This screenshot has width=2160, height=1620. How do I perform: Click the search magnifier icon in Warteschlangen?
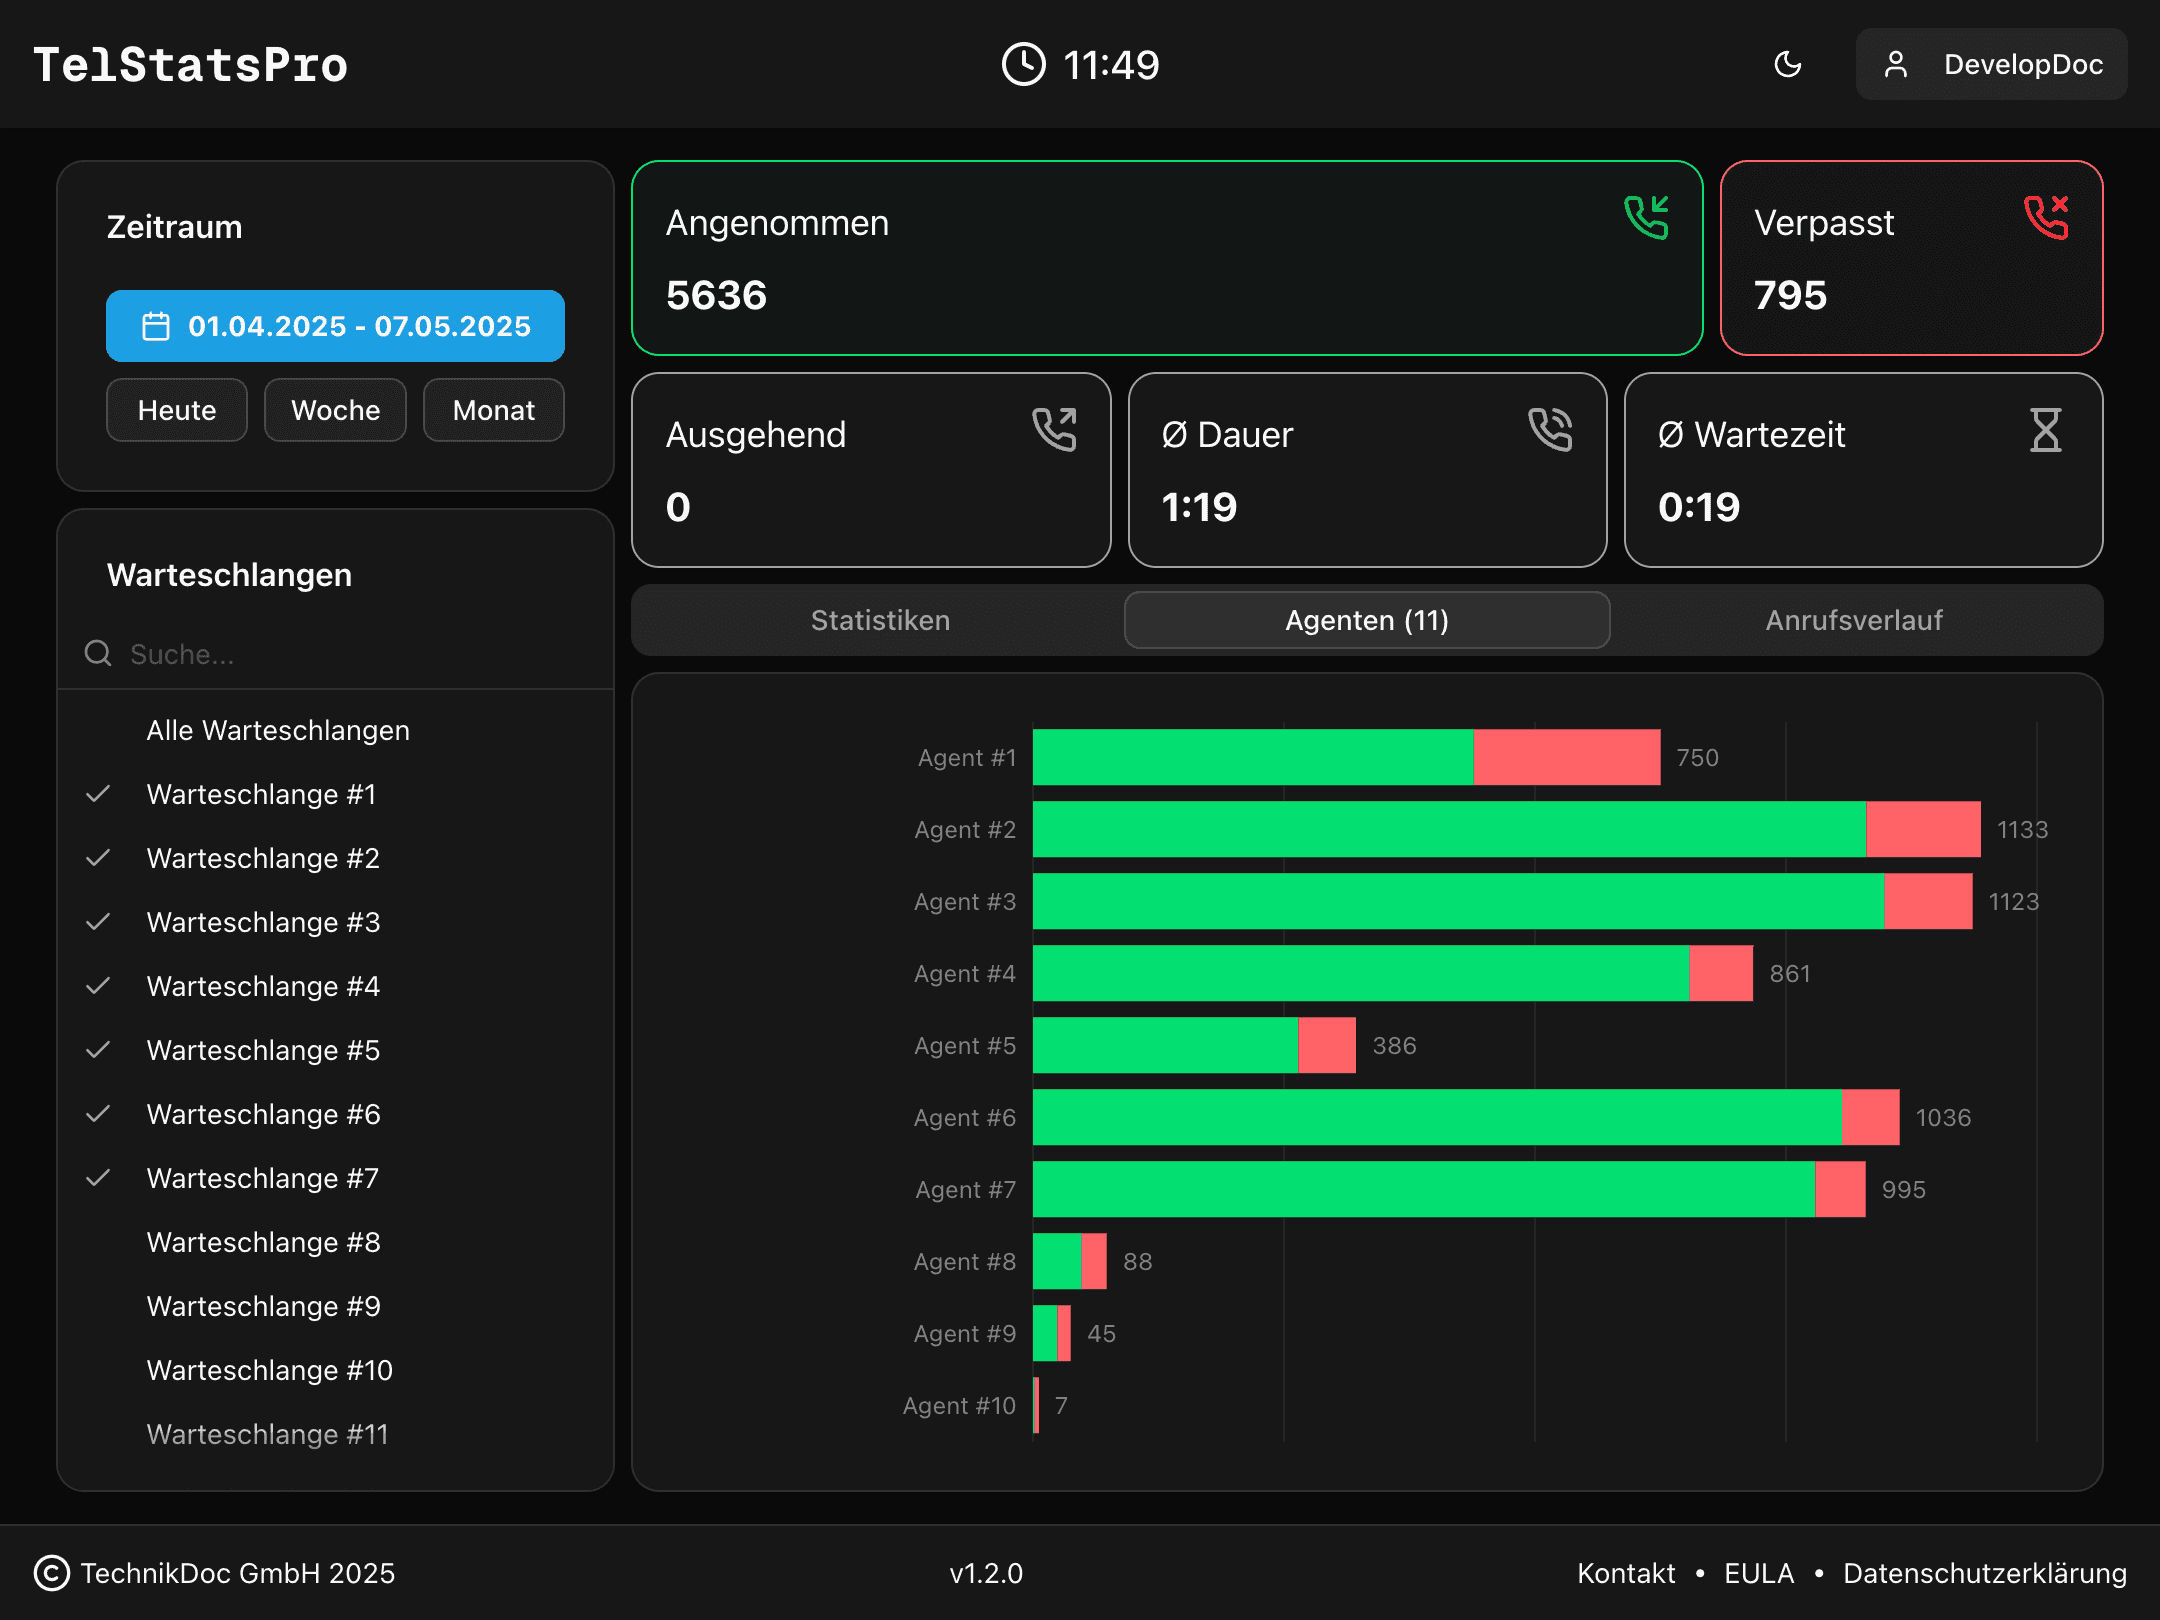(98, 654)
